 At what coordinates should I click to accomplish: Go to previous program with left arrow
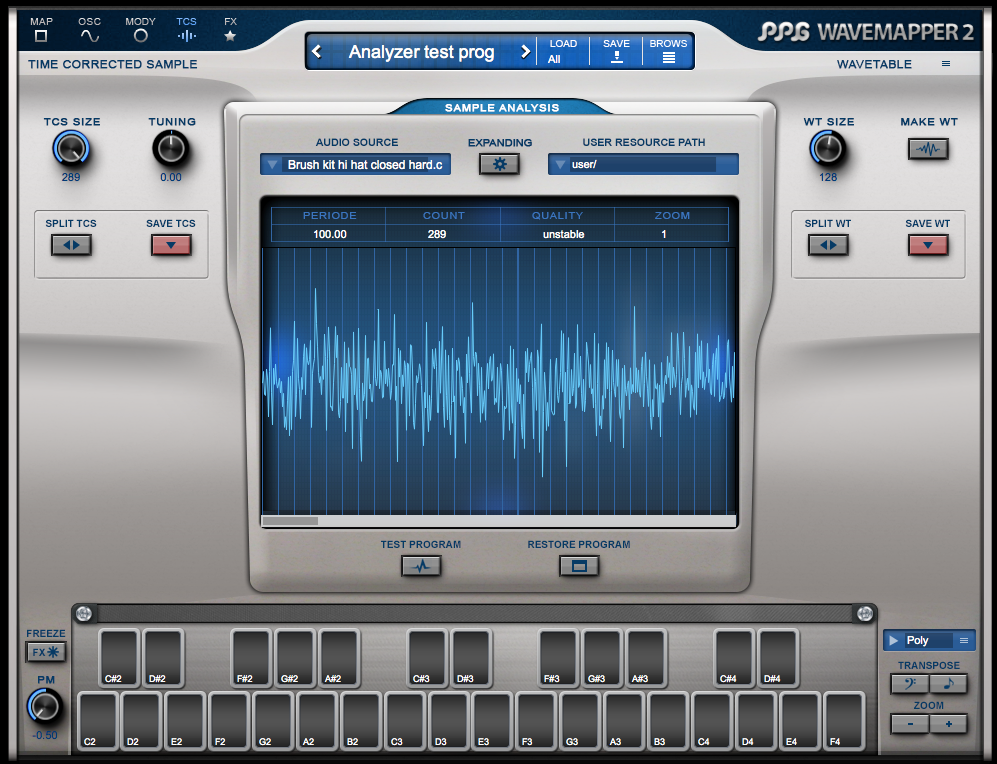pos(317,51)
